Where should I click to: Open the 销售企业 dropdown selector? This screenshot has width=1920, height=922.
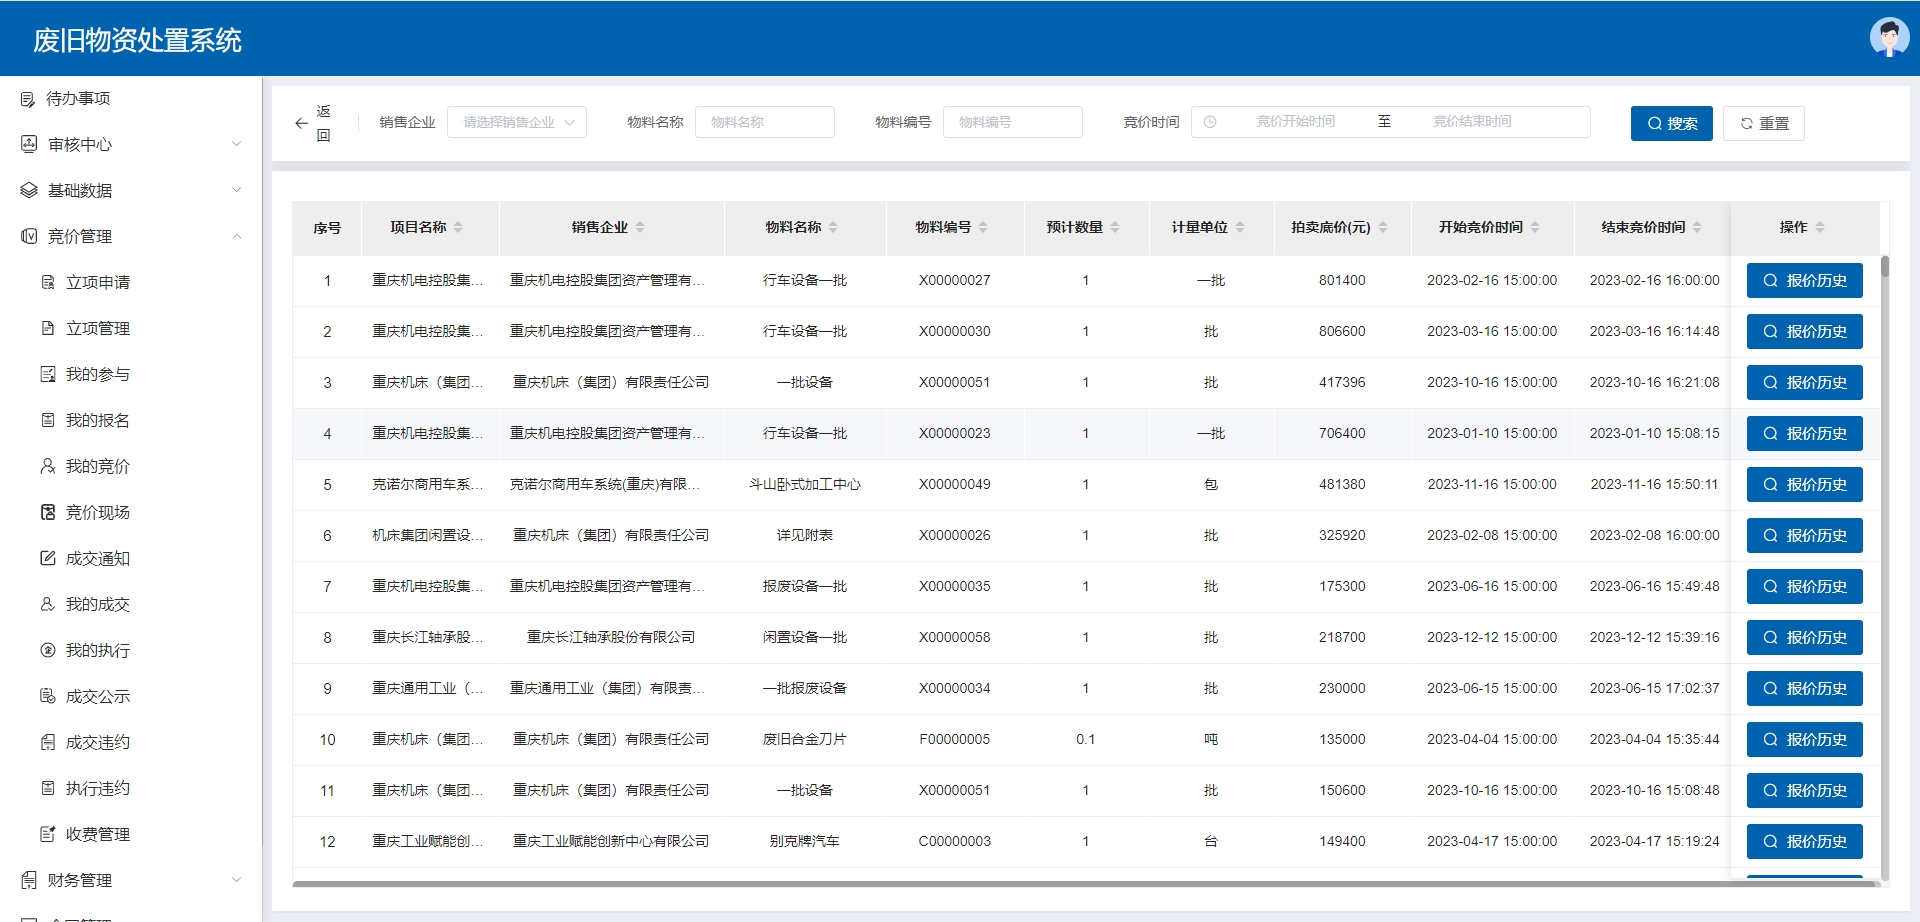pos(517,122)
